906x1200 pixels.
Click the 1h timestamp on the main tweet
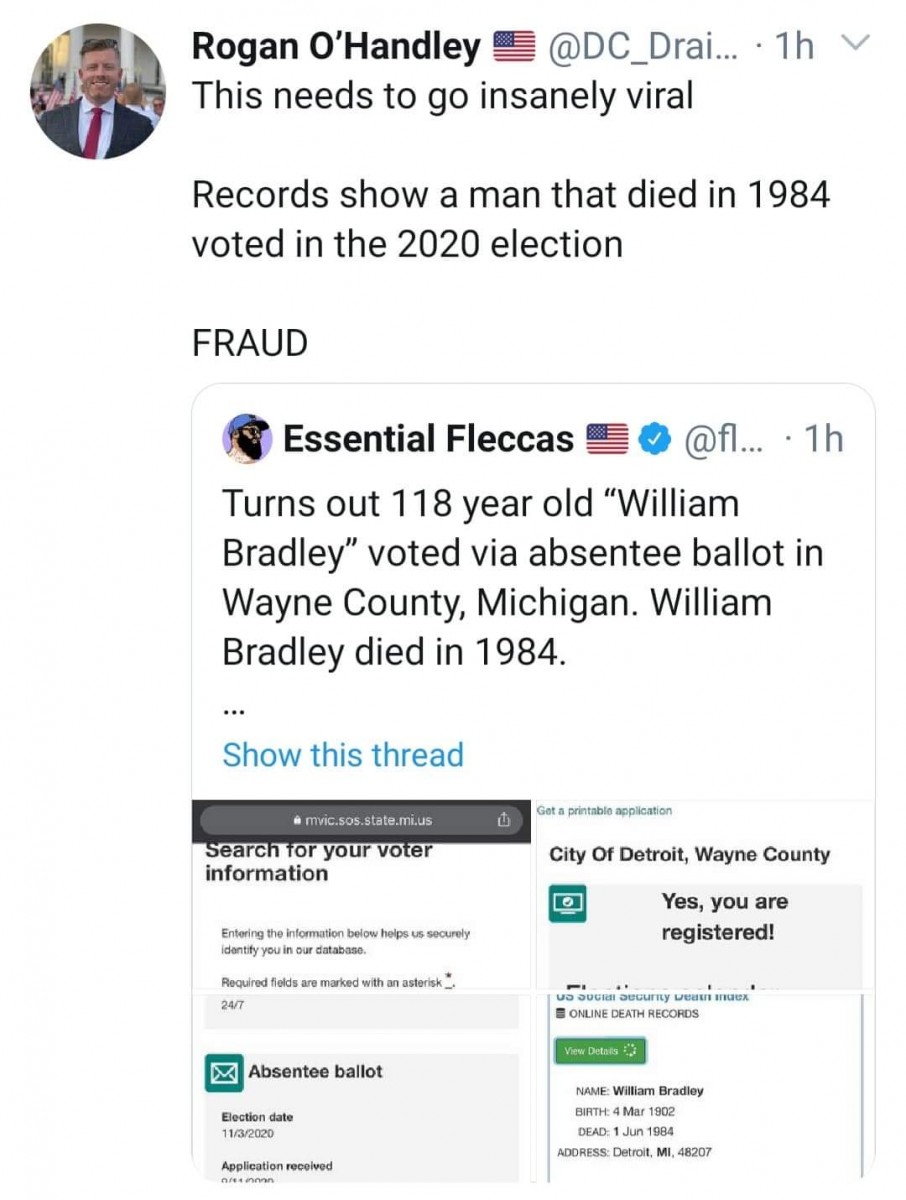coord(792,45)
